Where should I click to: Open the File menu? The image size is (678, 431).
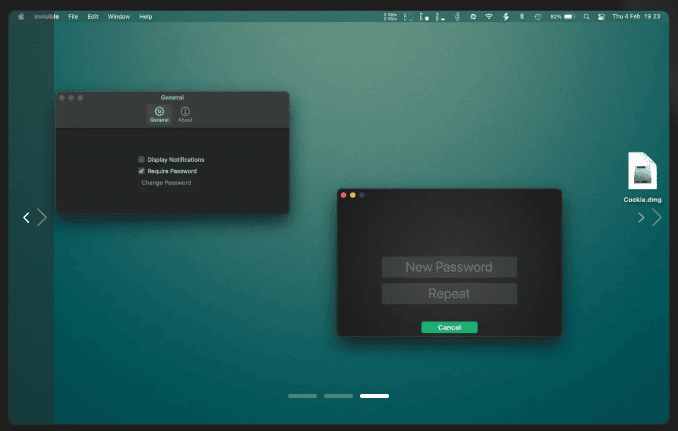tap(73, 16)
